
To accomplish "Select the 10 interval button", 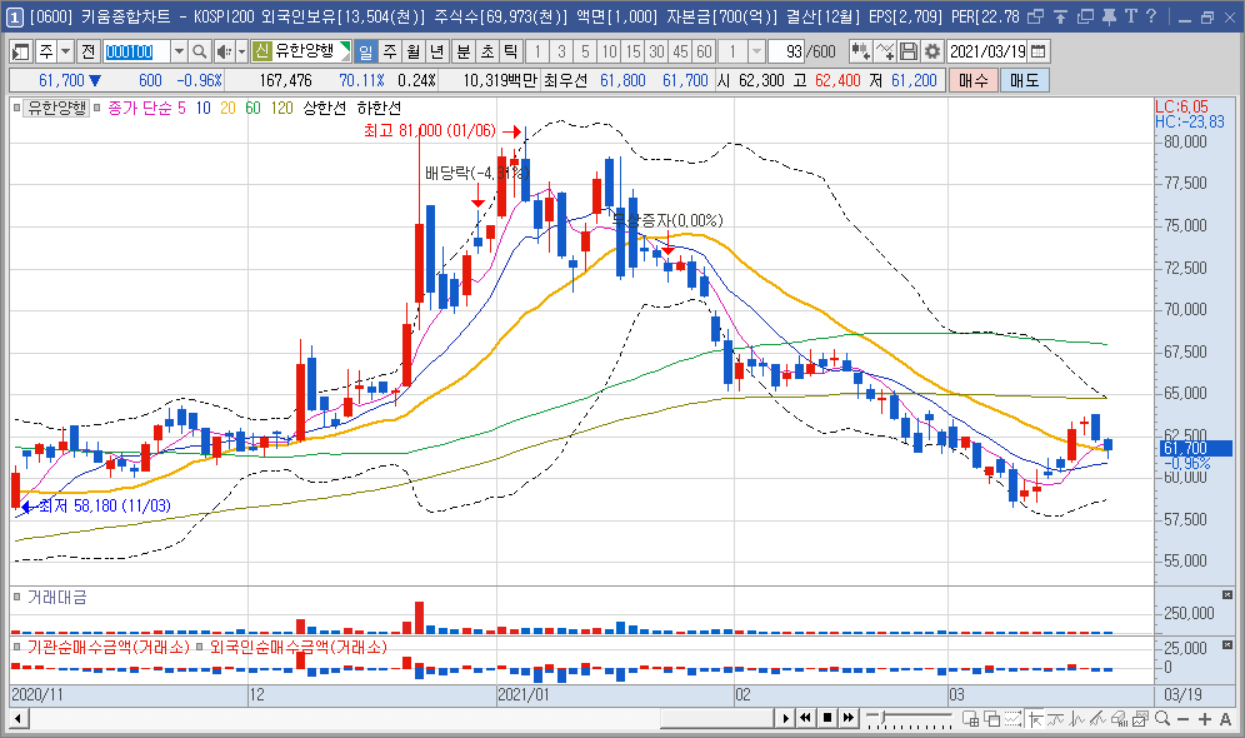I will (609, 51).
